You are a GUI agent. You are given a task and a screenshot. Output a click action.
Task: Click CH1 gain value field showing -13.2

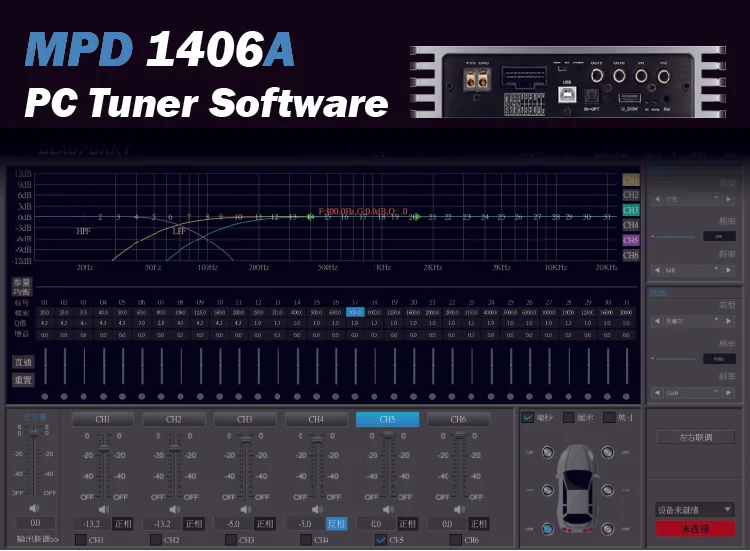[x=92, y=524]
